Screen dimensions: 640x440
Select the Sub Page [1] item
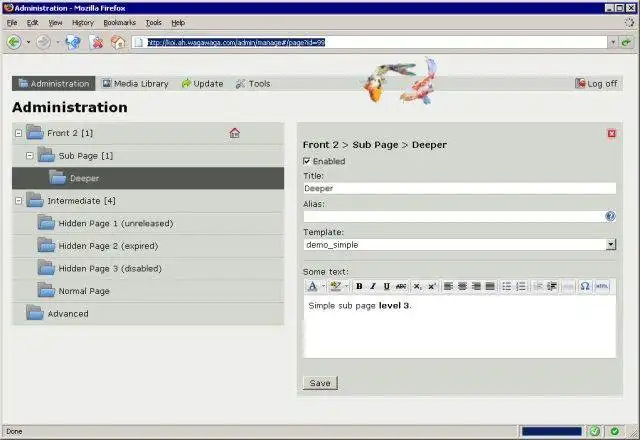click(x=86, y=156)
